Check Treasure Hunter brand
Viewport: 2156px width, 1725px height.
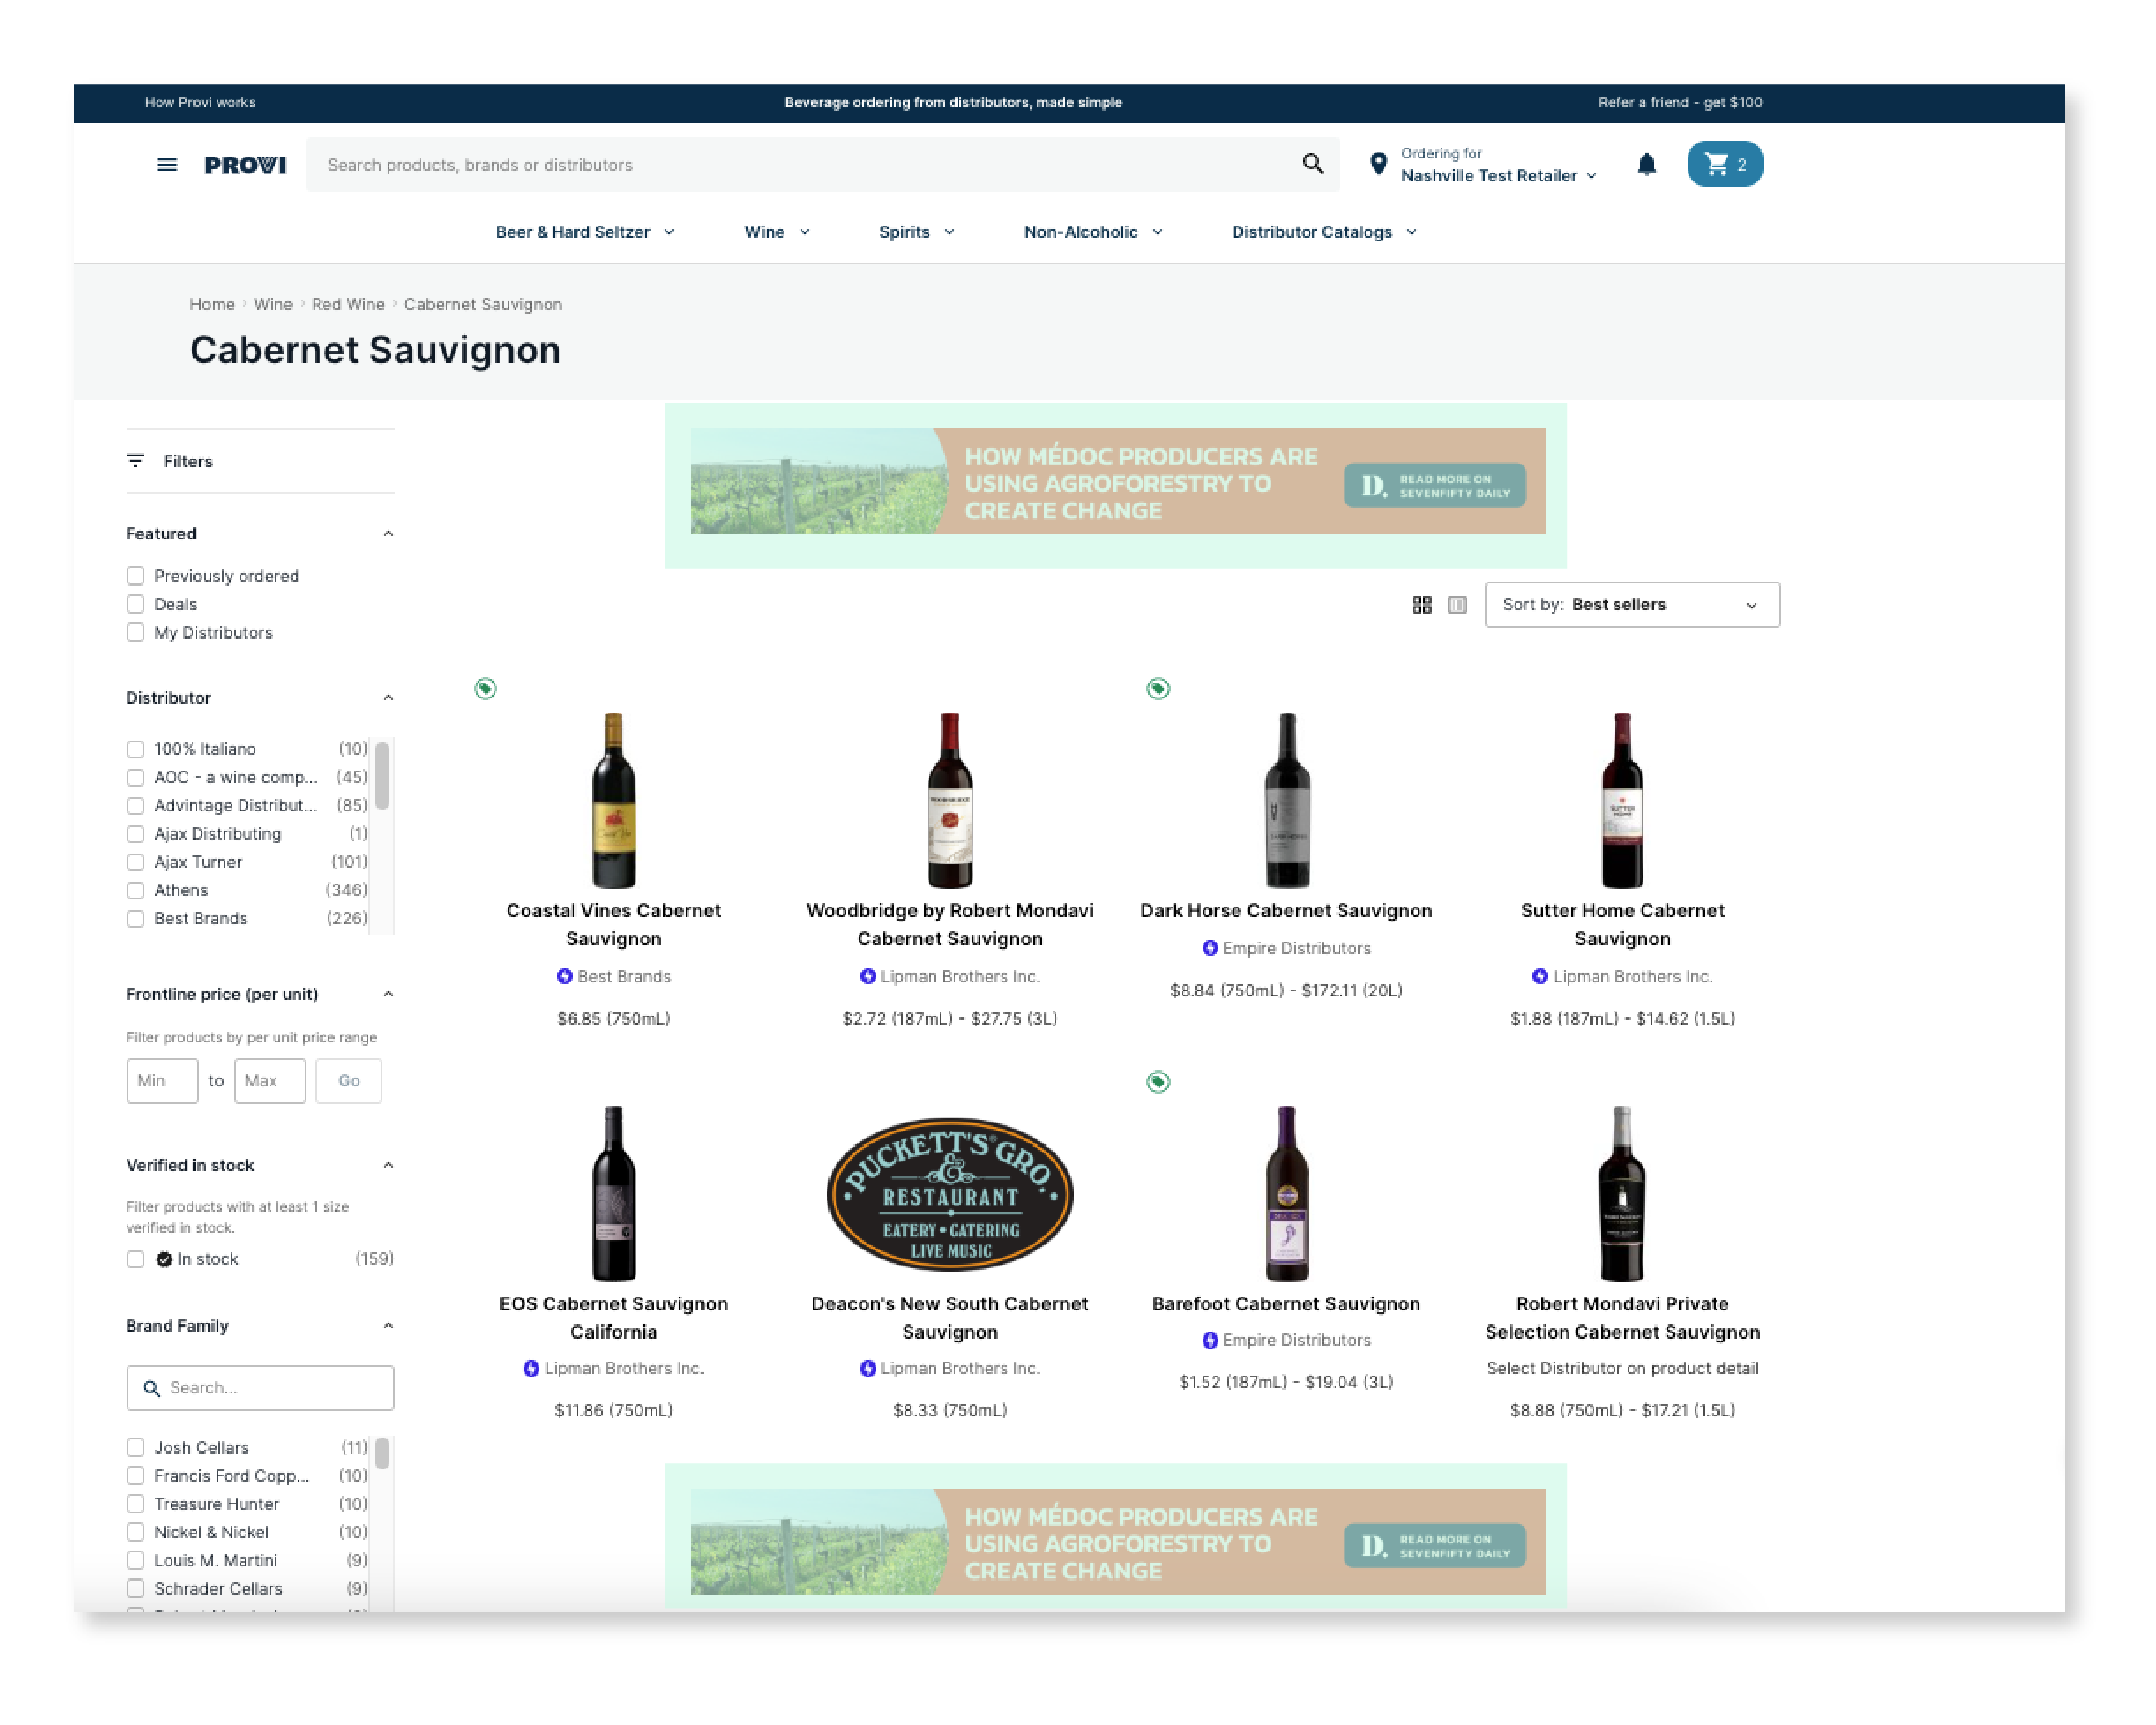coord(135,1504)
